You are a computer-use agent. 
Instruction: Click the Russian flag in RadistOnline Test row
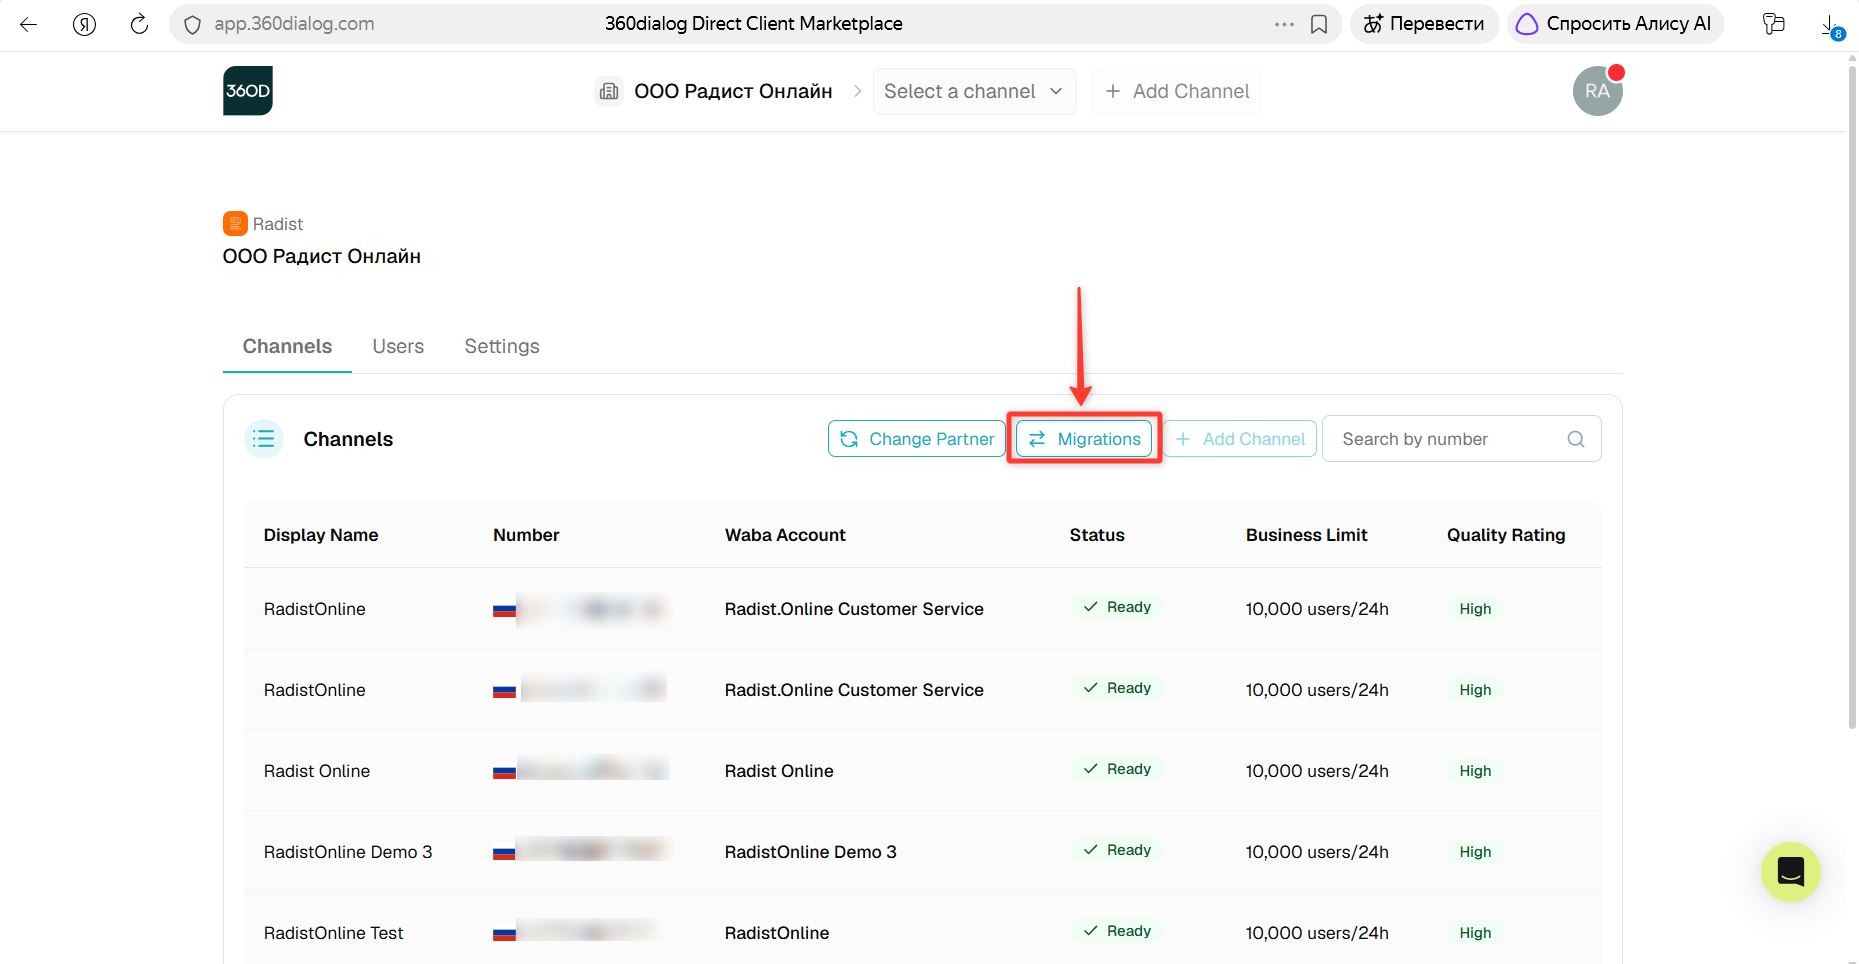click(504, 934)
